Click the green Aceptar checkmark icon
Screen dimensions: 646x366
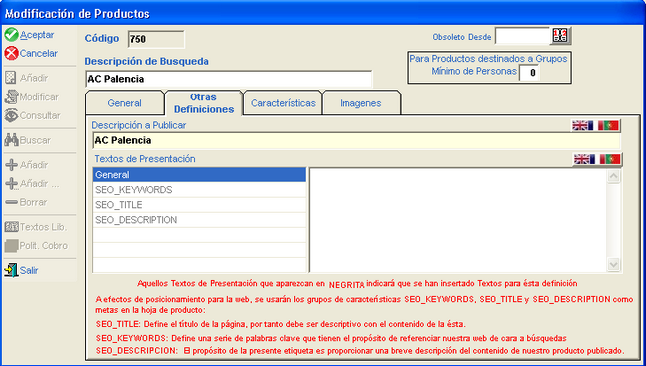coord(12,35)
